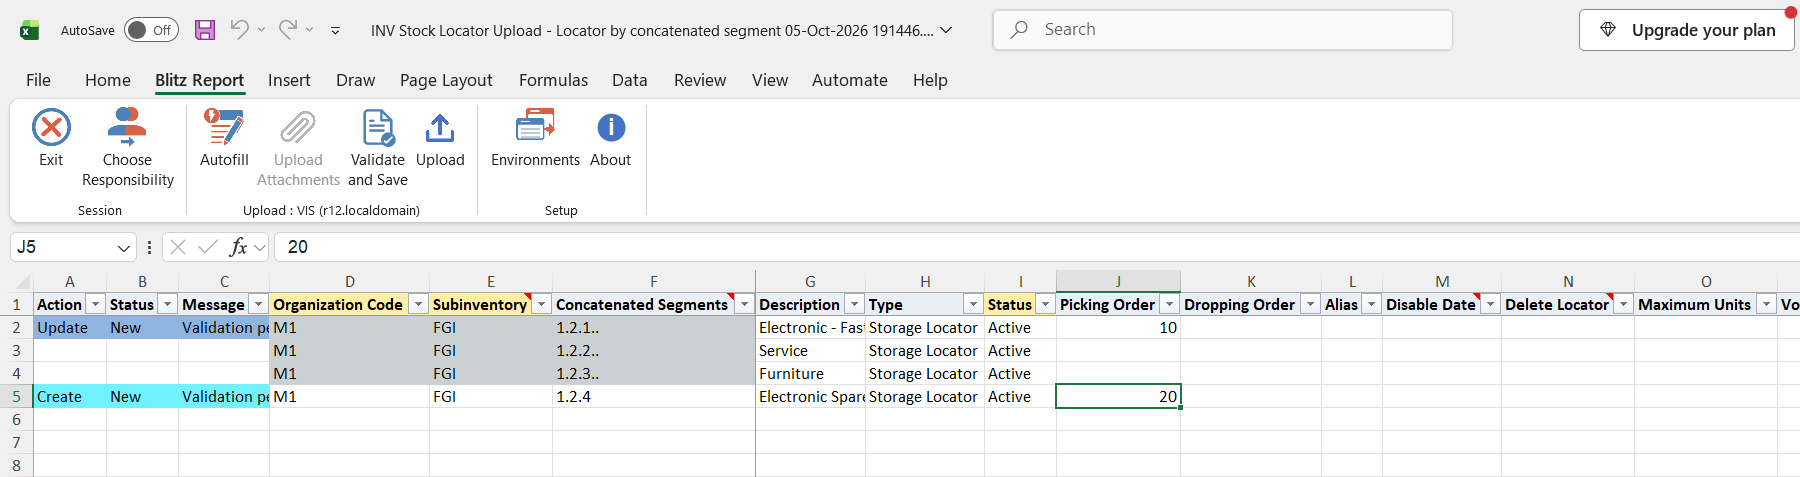Click the Exit session icon
Image resolution: width=1800 pixels, height=477 pixels.
click(51, 128)
